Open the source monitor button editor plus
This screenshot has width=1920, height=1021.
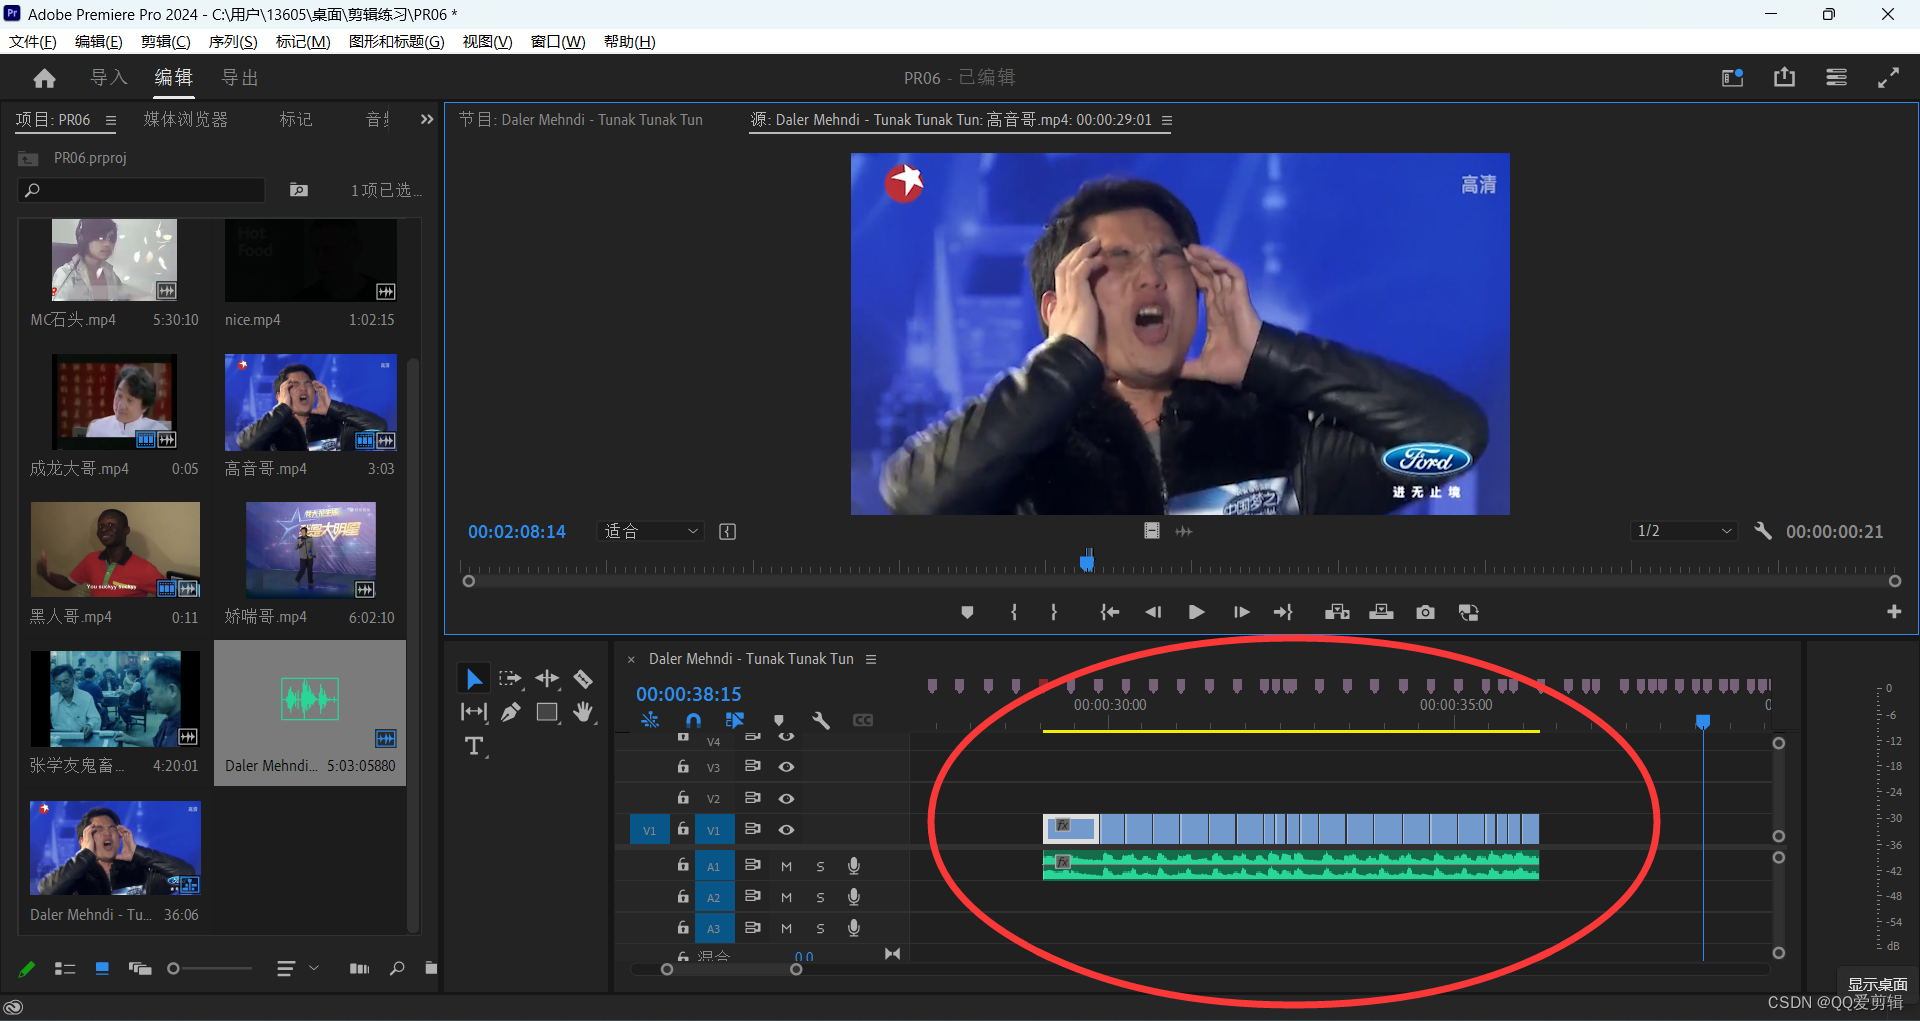pos(1894,612)
